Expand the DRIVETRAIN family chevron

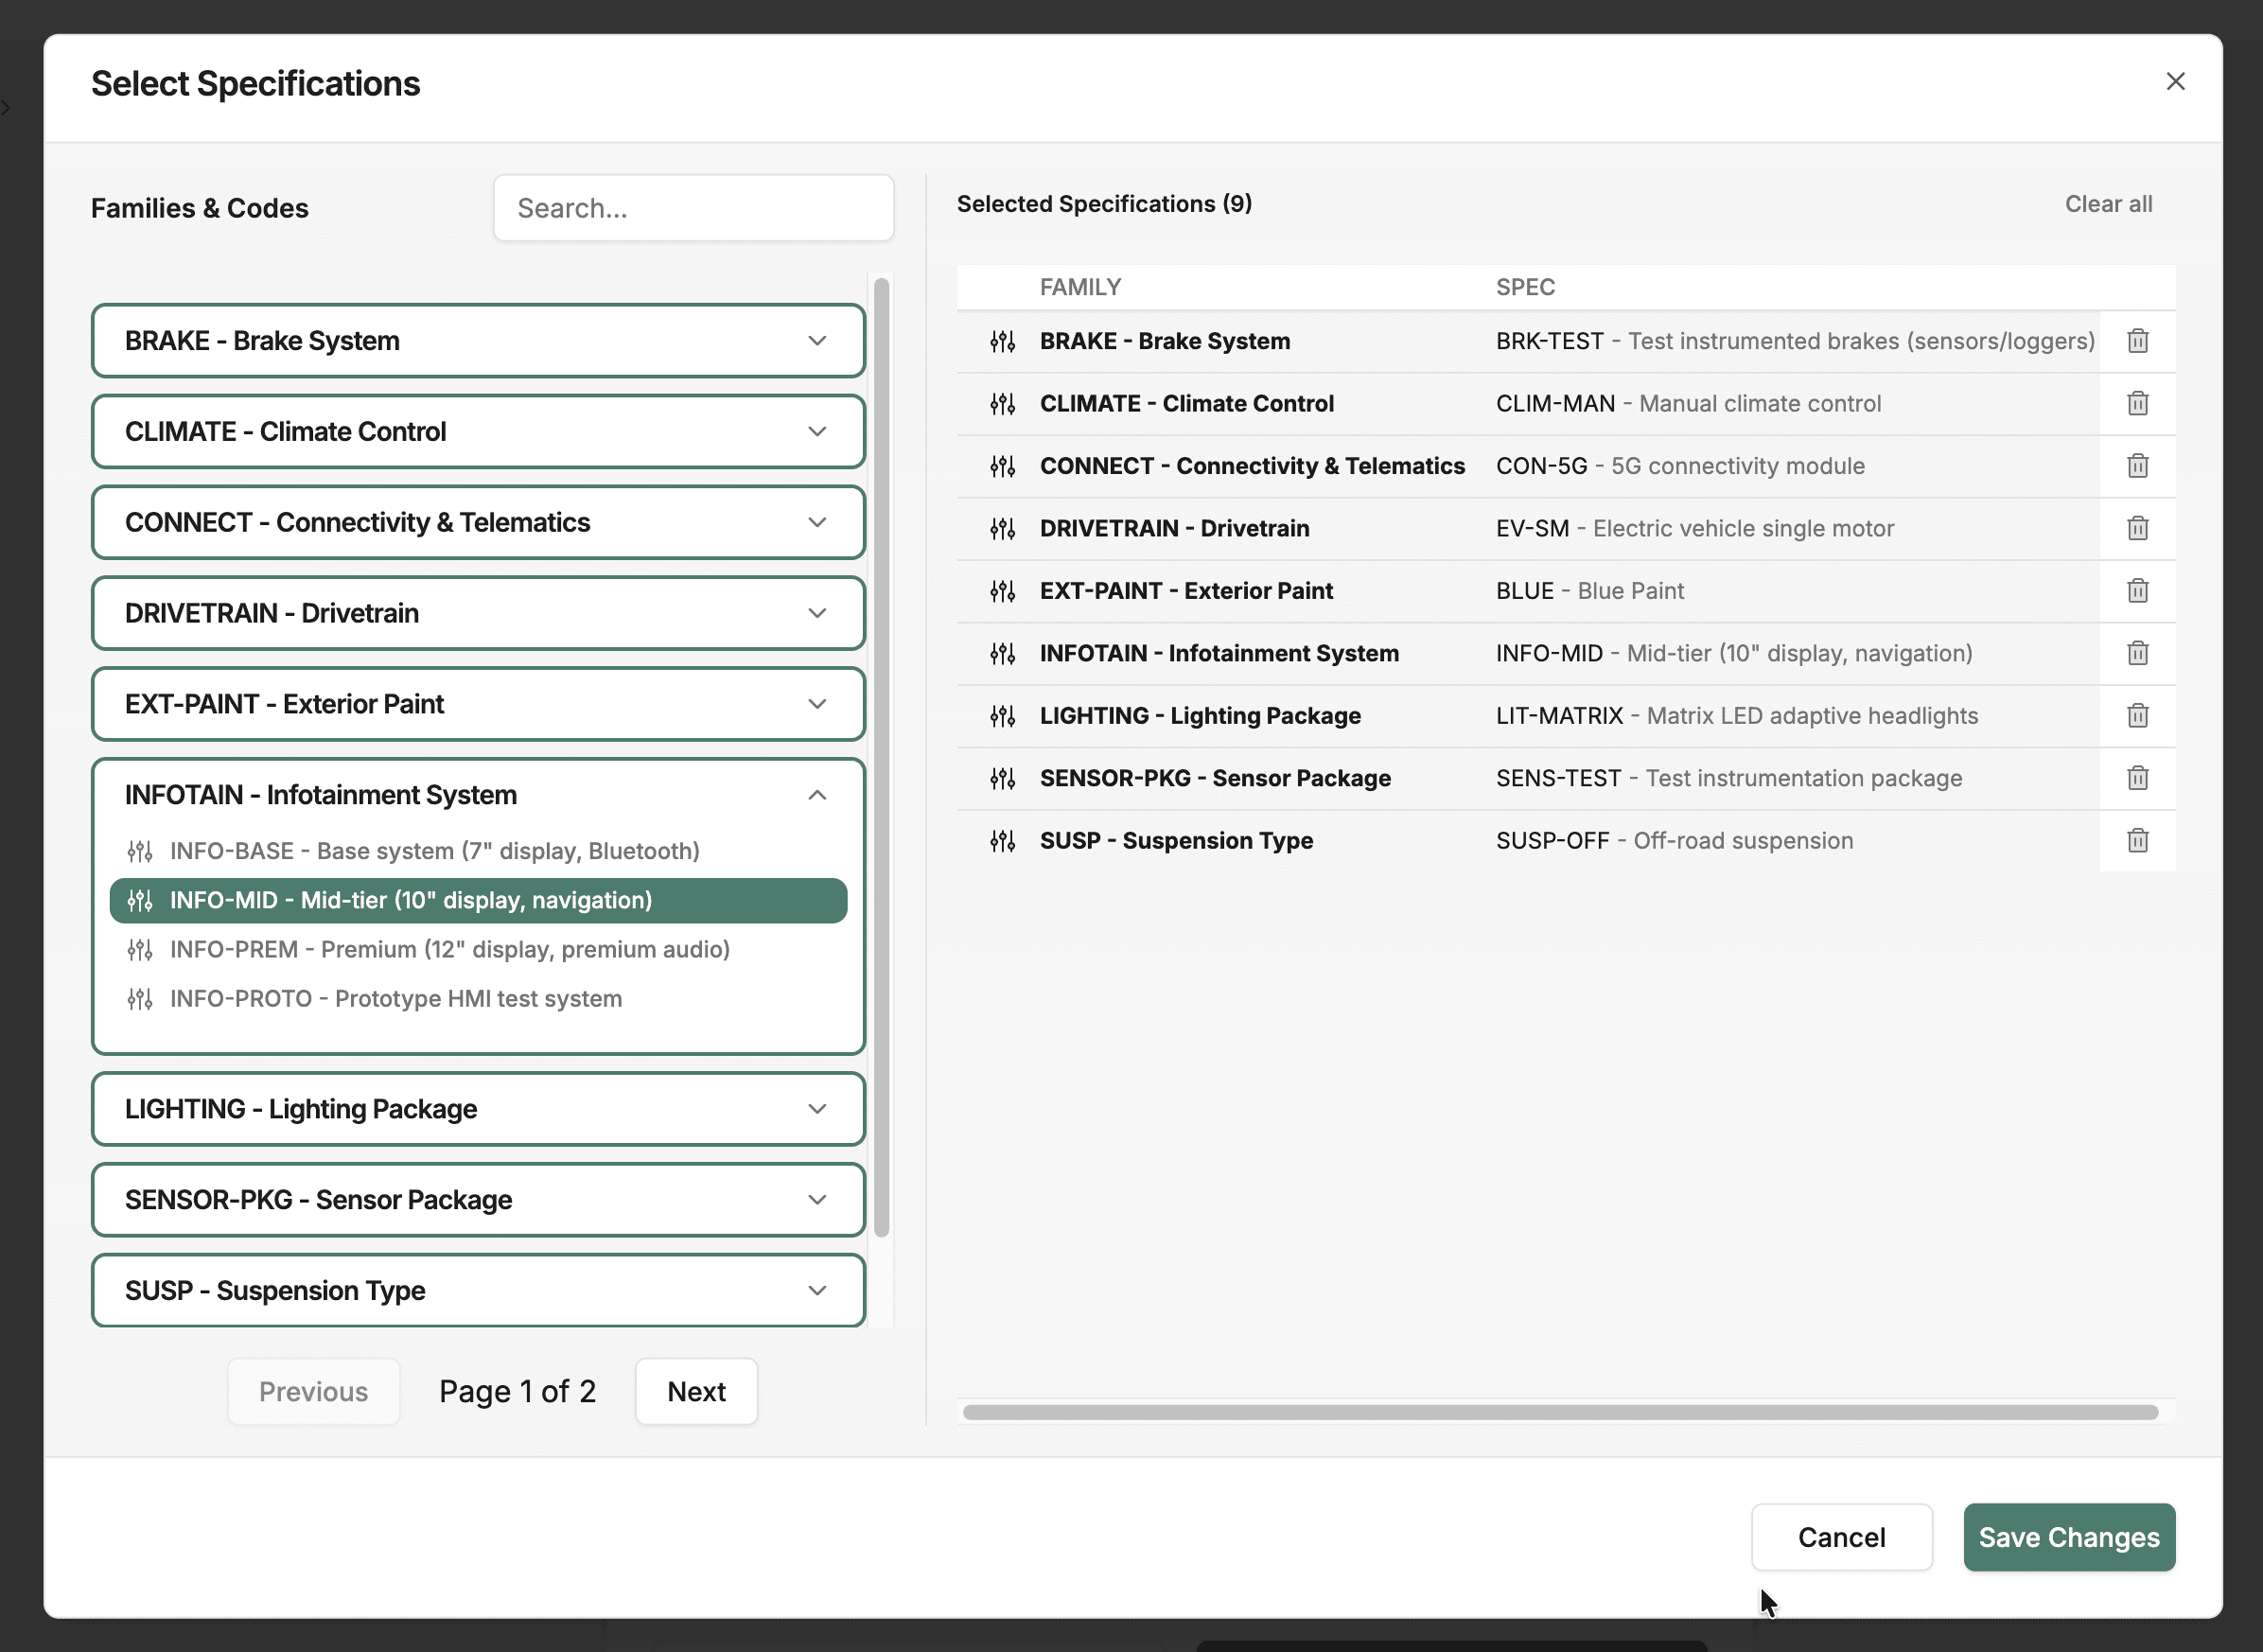click(817, 613)
